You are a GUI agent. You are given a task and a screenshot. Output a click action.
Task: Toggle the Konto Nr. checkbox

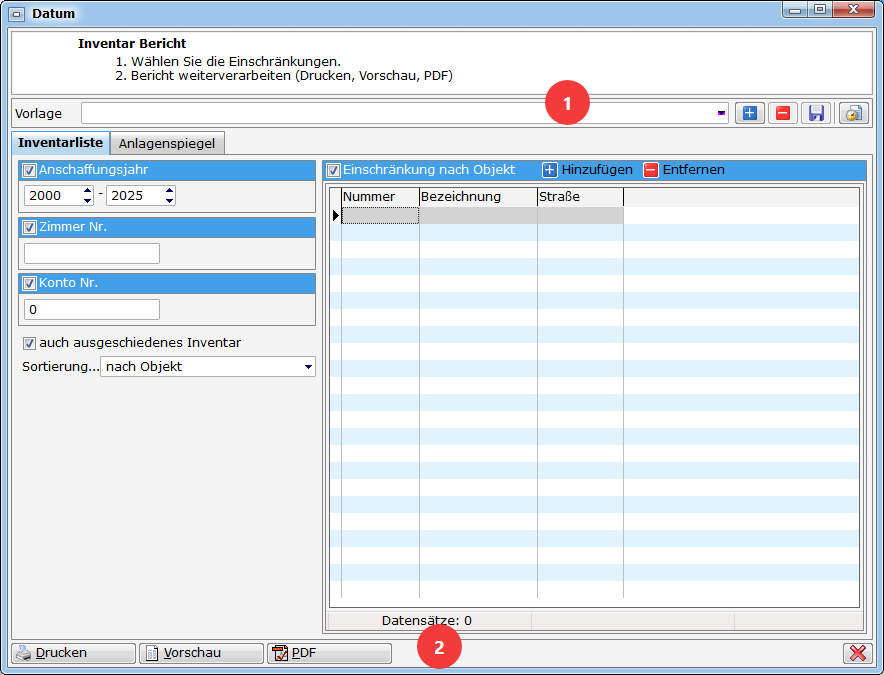coord(29,283)
